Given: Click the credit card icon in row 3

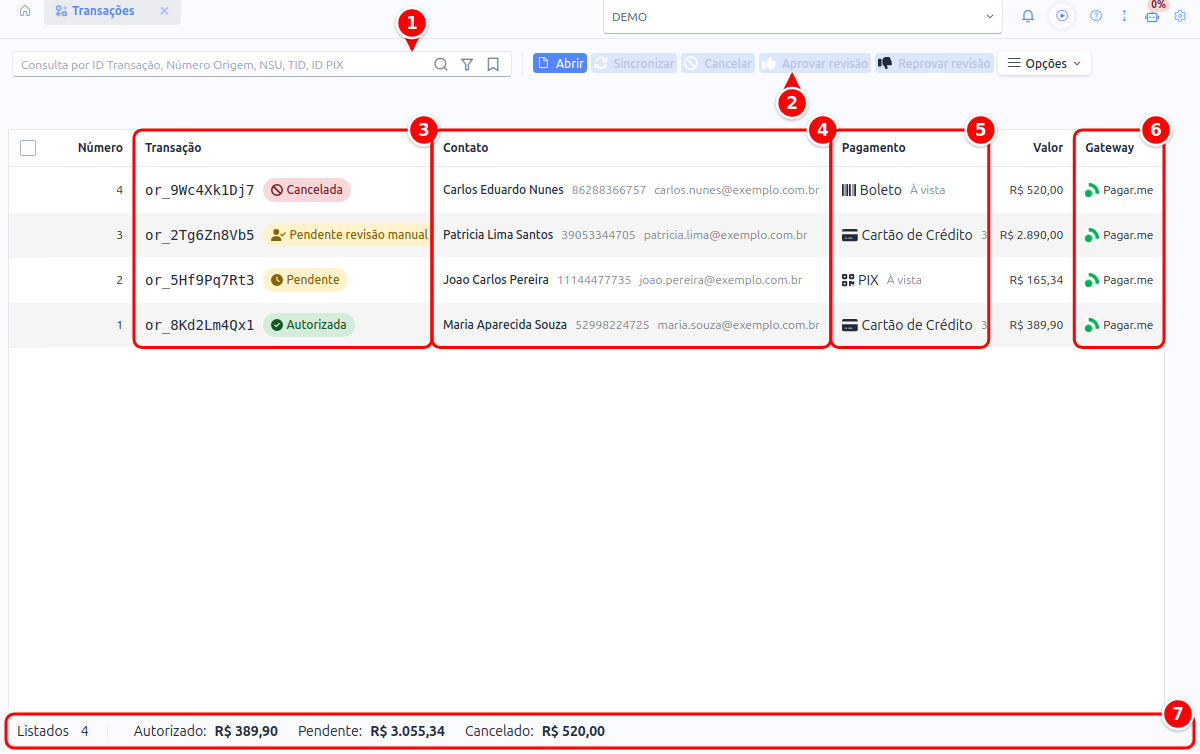Looking at the screenshot, I should pyautogui.click(x=850, y=235).
